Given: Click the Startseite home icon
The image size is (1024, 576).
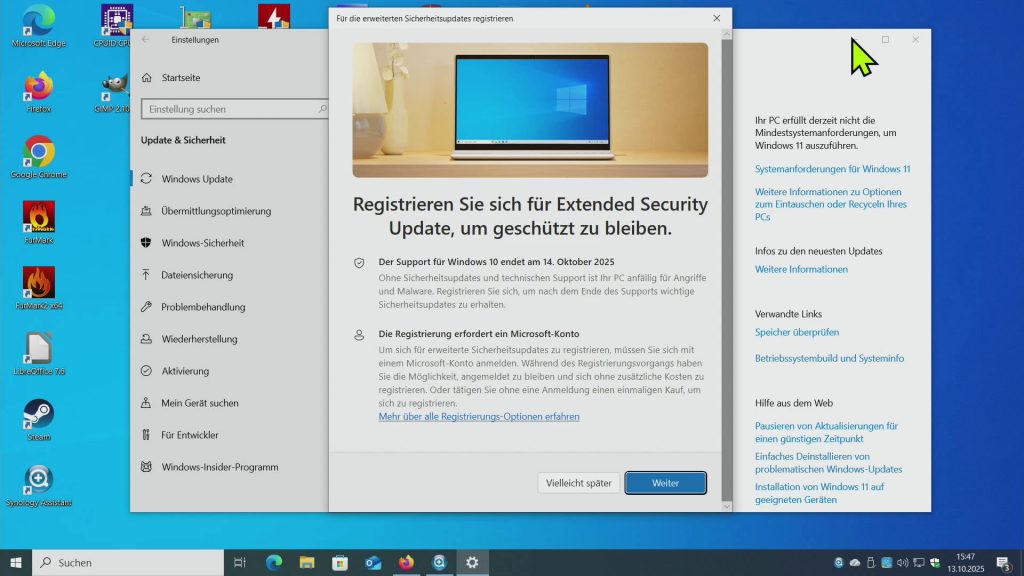Looking at the screenshot, I should pos(146,77).
